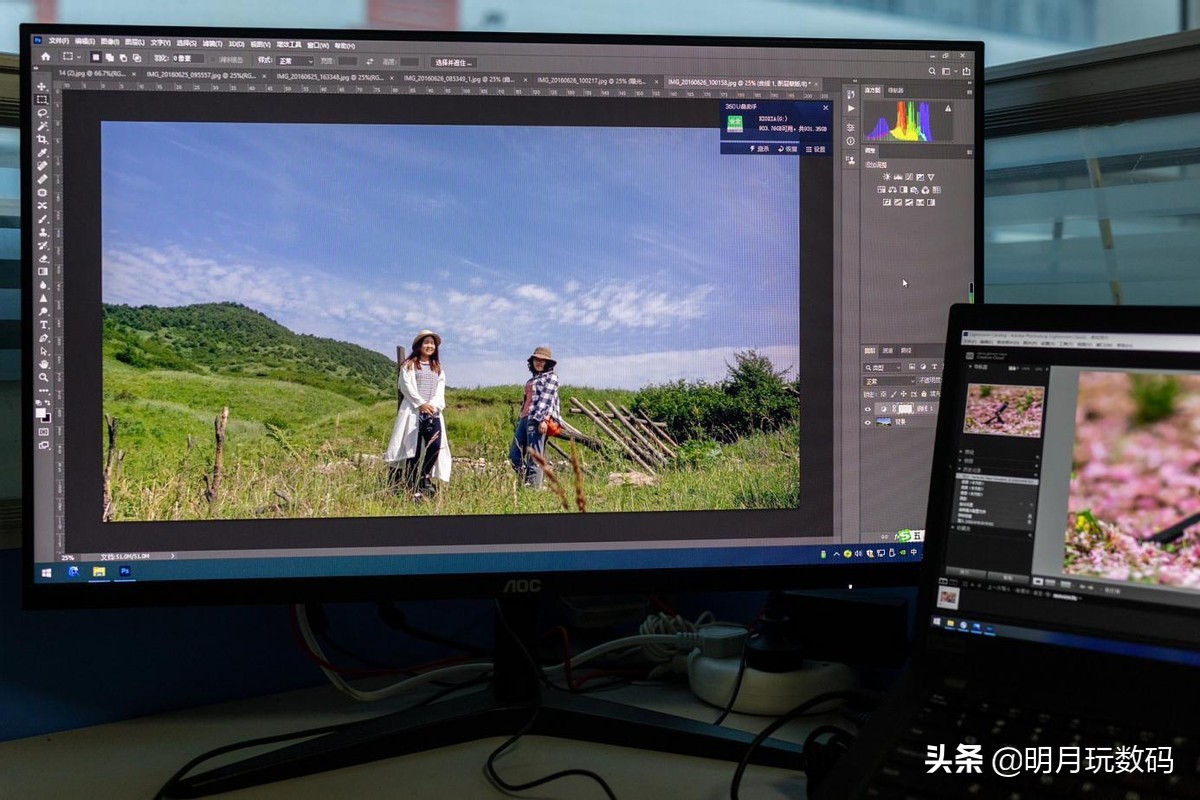Open the layer filter 类型 dropdown
This screenshot has height=800, width=1200.
pyautogui.click(x=882, y=367)
